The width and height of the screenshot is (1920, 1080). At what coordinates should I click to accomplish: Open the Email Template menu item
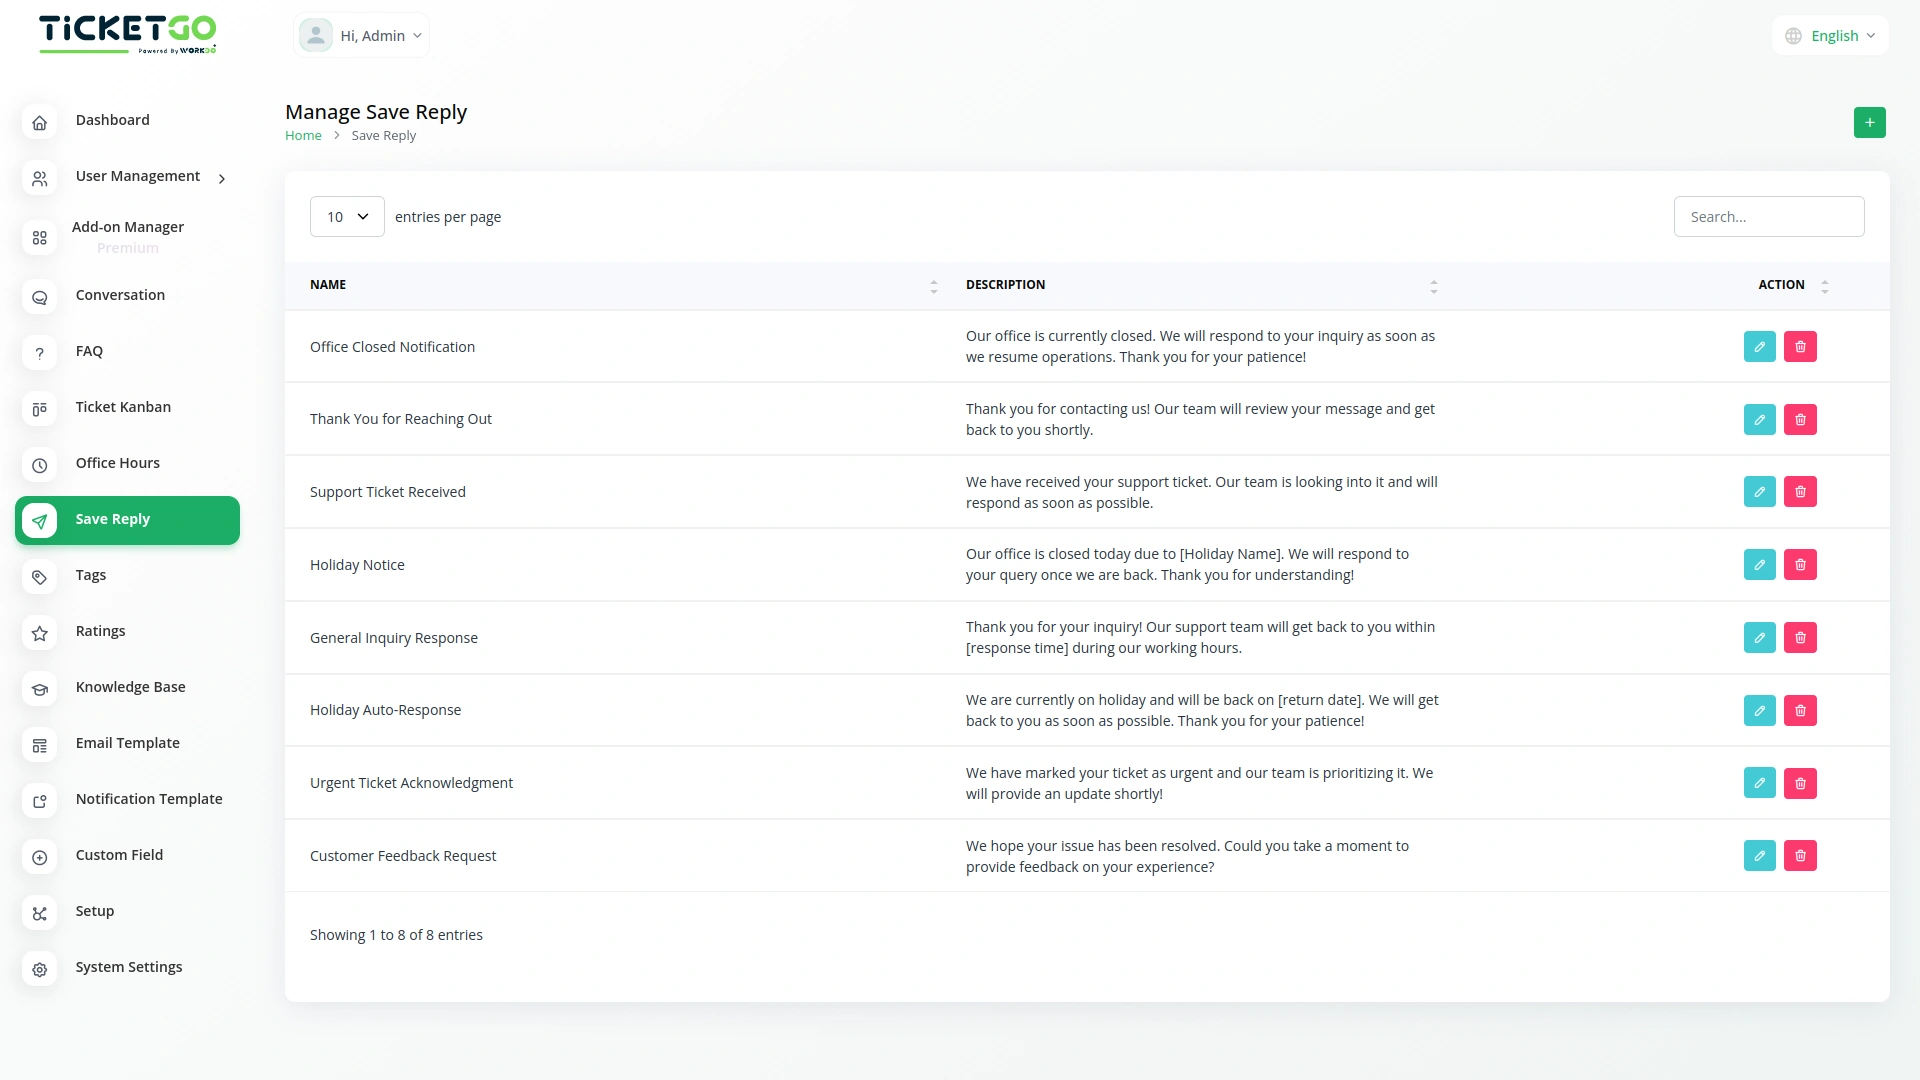click(x=127, y=743)
